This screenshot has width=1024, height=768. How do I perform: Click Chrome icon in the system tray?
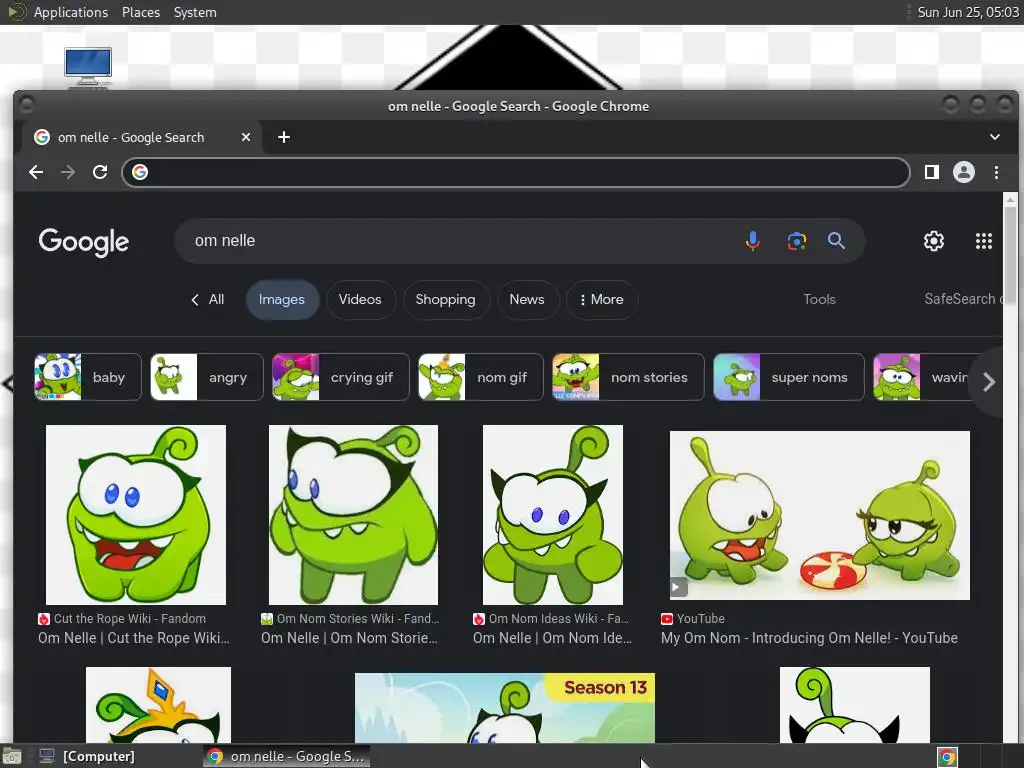947,757
